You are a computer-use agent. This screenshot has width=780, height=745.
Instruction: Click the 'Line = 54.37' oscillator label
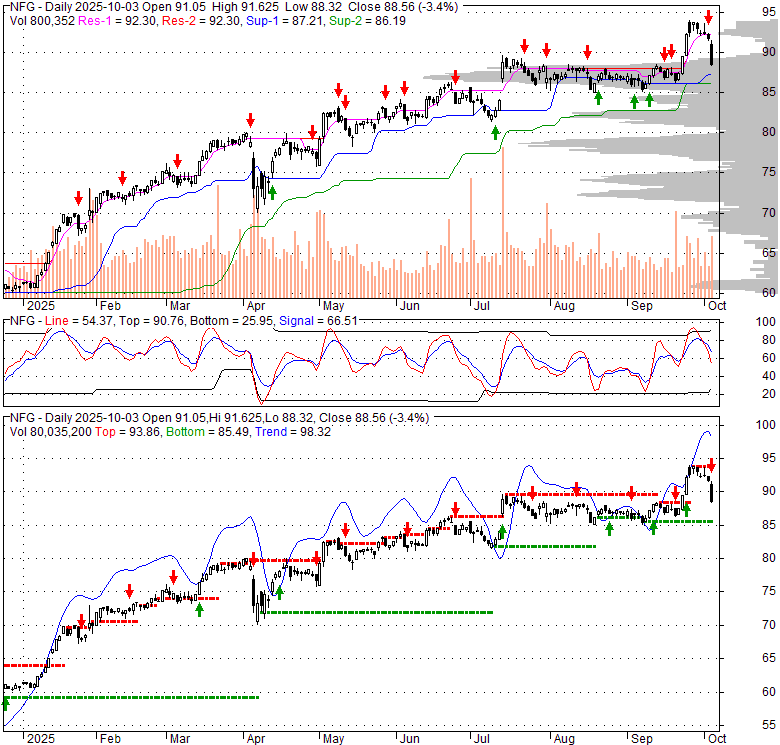click(79, 321)
